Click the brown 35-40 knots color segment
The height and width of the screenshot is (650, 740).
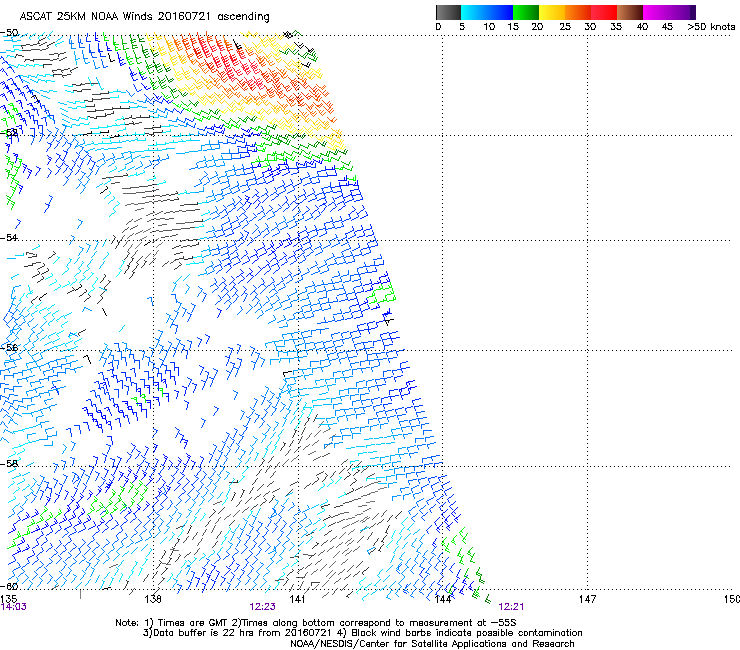pos(630,12)
